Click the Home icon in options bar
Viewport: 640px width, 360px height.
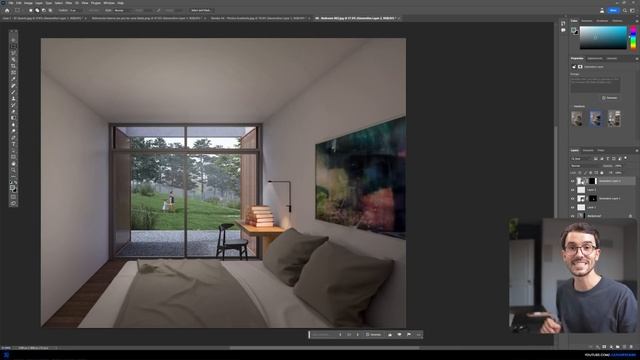coord(7,10)
